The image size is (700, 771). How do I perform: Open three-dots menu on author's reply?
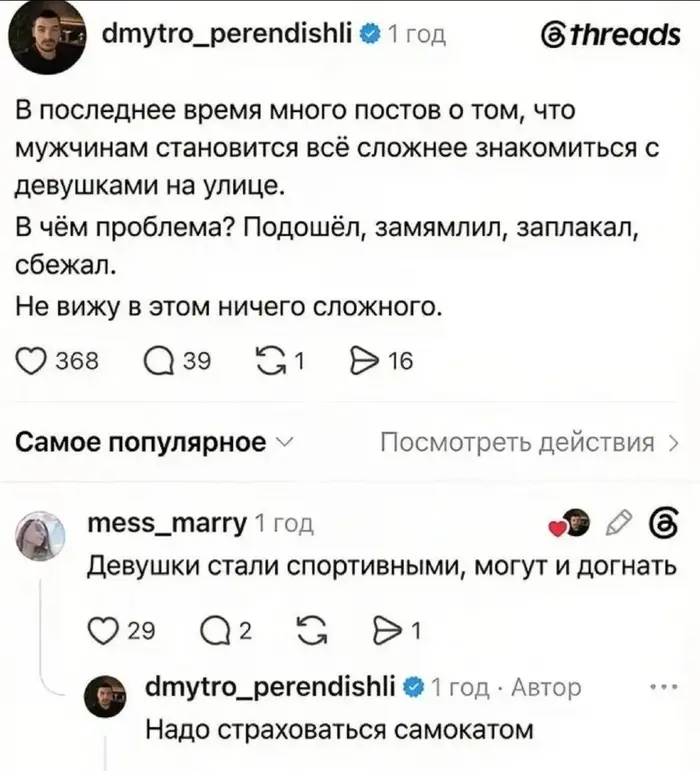pyautogui.click(x=664, y=686)
